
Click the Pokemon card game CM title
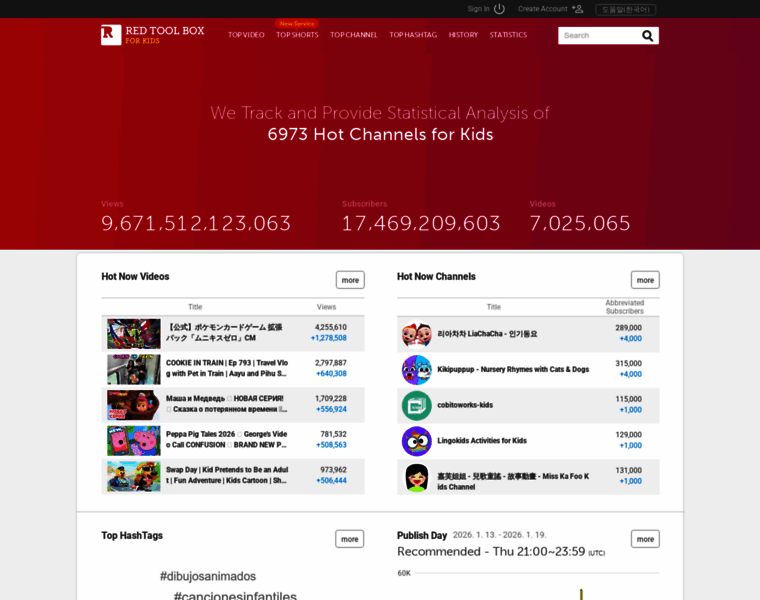(x=224, y=332)
